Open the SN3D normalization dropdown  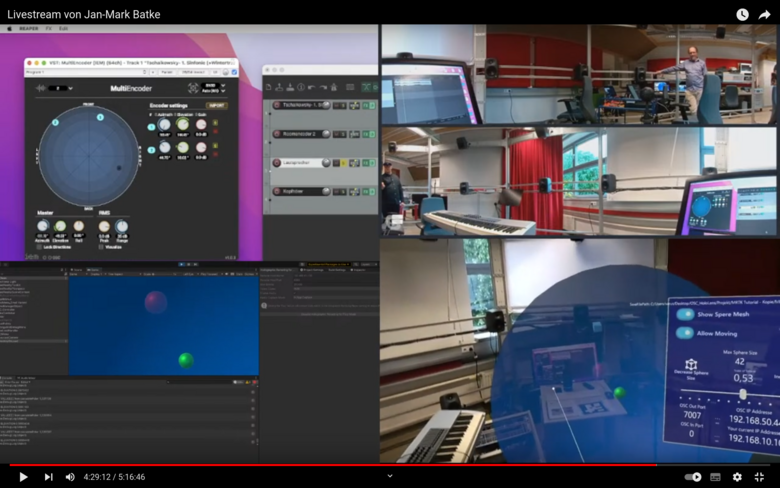click(x=214, y=86)
